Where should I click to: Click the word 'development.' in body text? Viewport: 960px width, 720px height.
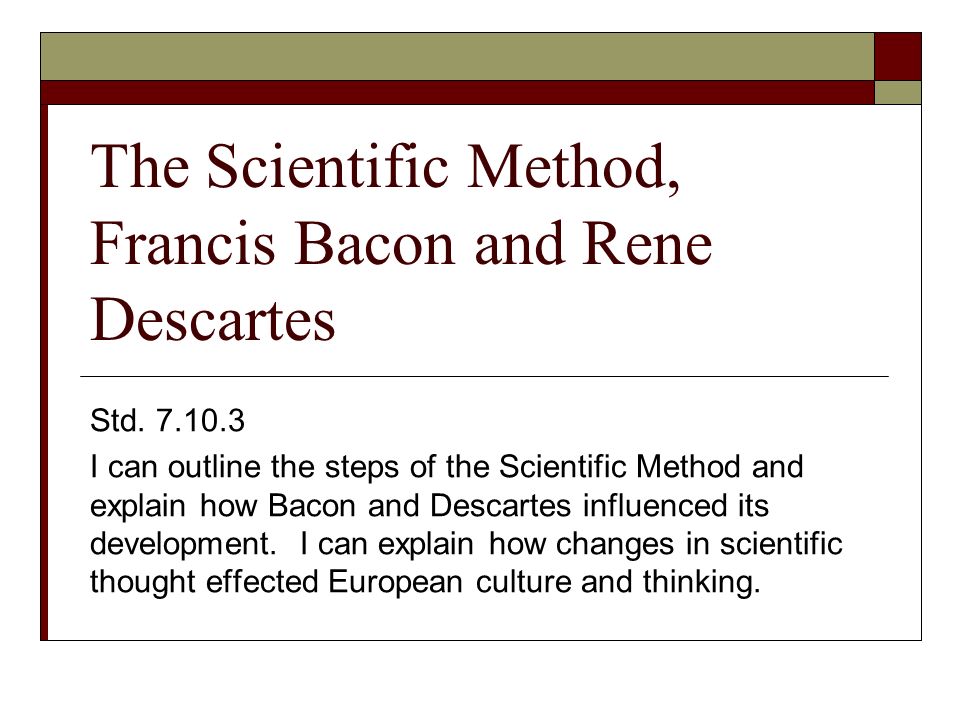click(x=183, y=544)
